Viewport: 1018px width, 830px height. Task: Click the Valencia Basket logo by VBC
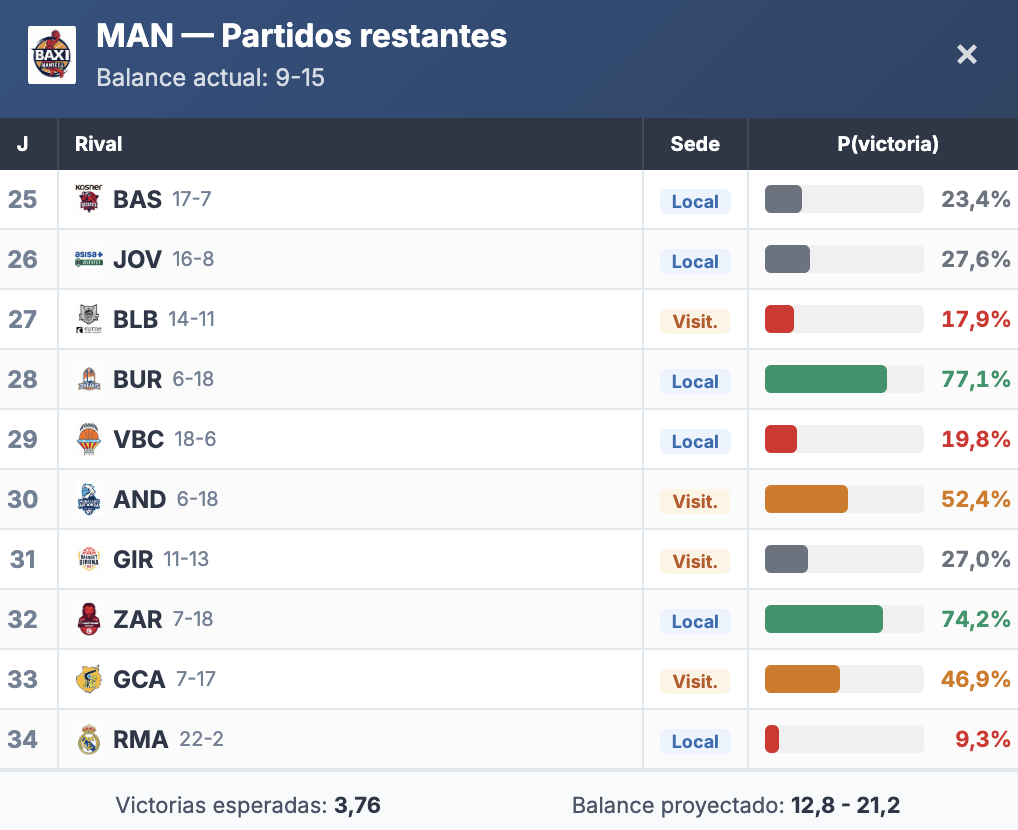(x=89, y=439)
